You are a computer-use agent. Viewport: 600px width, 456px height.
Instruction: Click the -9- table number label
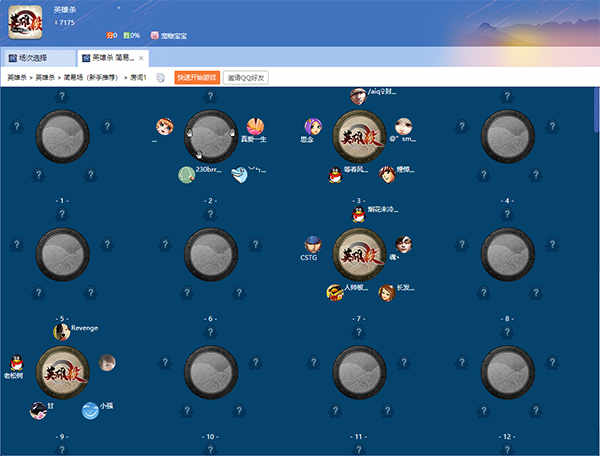62,436
